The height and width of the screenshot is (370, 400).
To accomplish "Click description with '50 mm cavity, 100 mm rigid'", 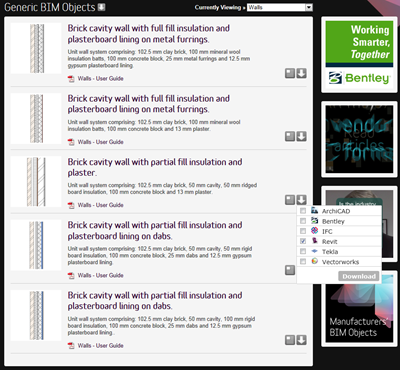I will pos(161,326).
